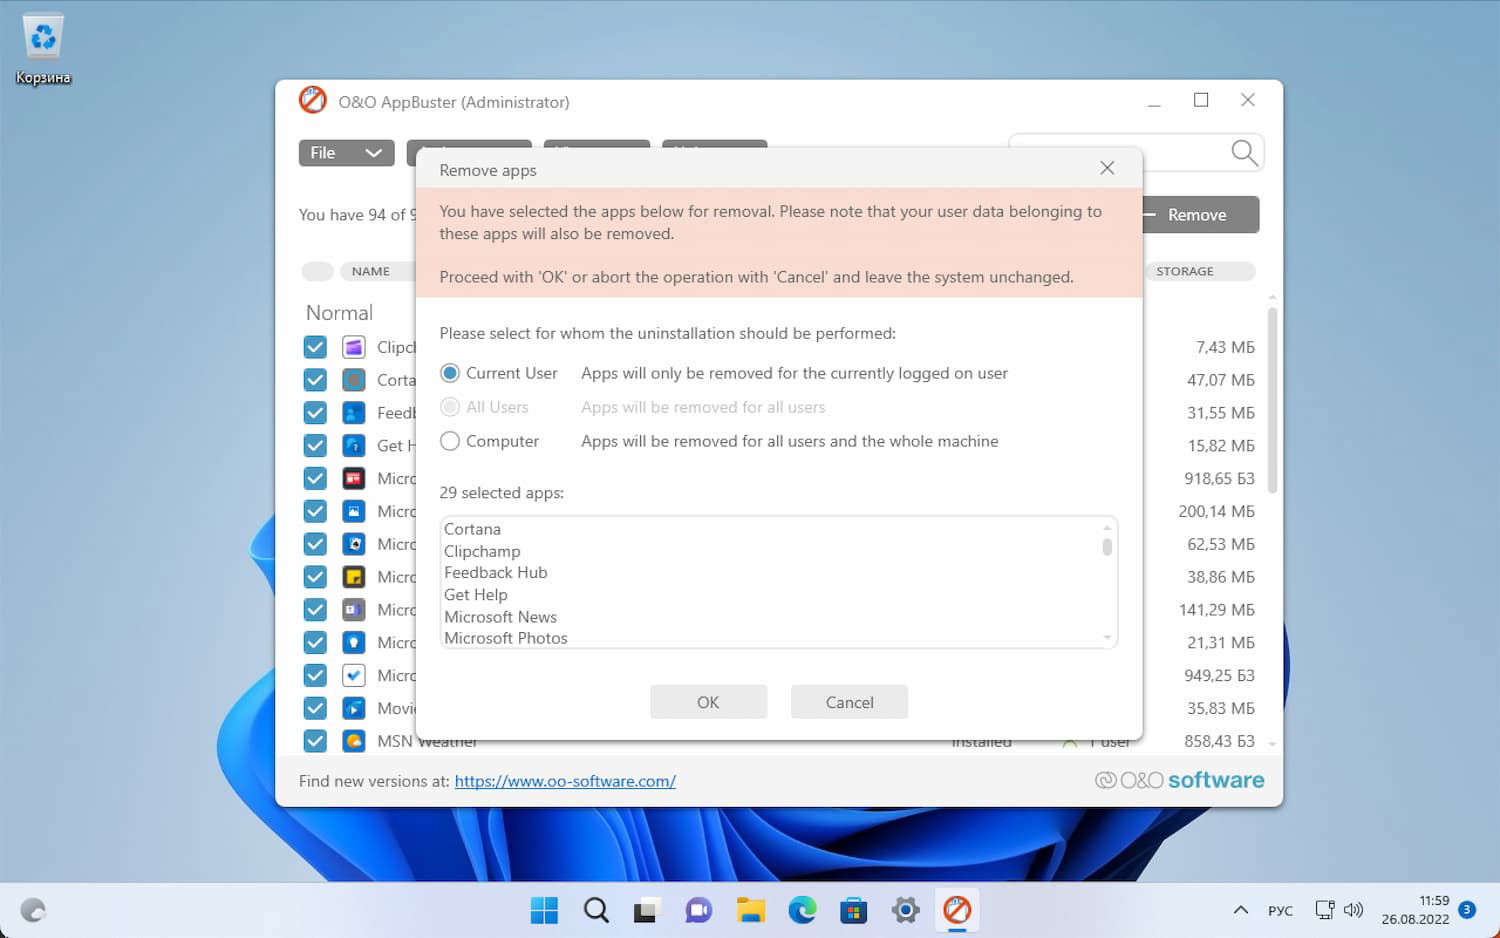Viewport: 1500px width, 938px height.
Task: Select Cortana in the selected apps list
Action: click(x=472, y=529)
